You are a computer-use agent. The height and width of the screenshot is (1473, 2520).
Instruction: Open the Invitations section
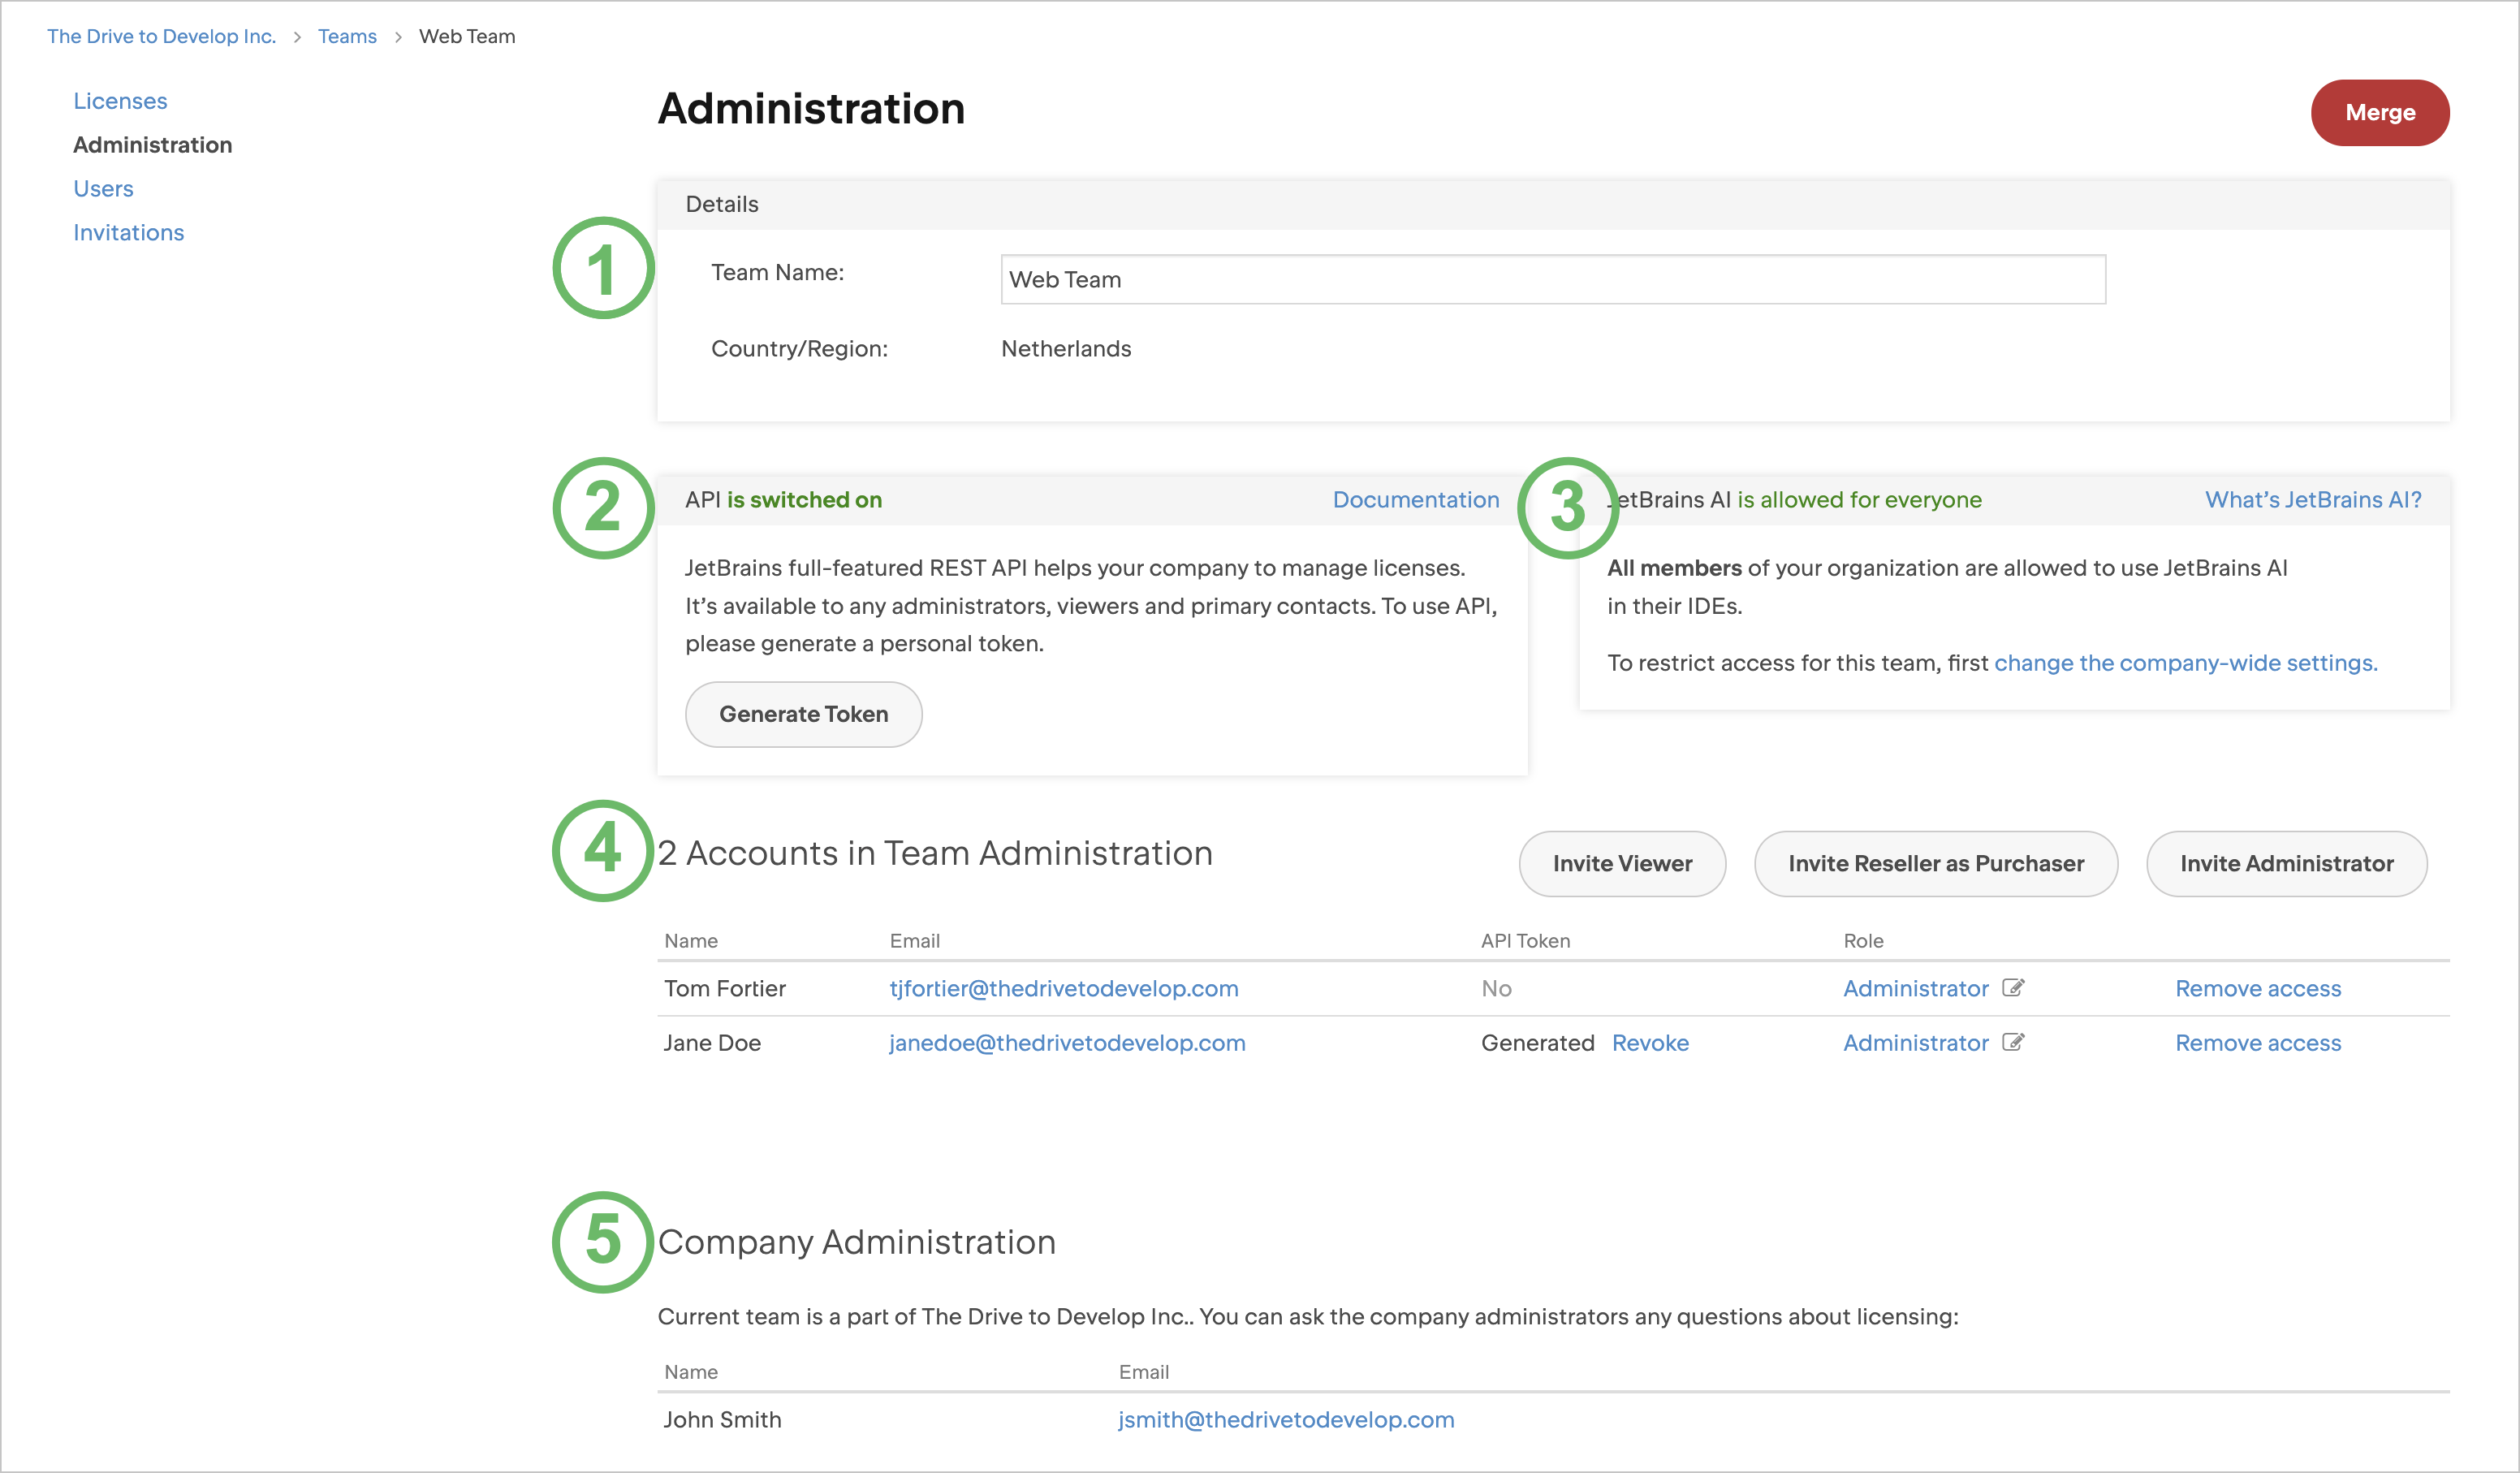click(x=128, y=232)
